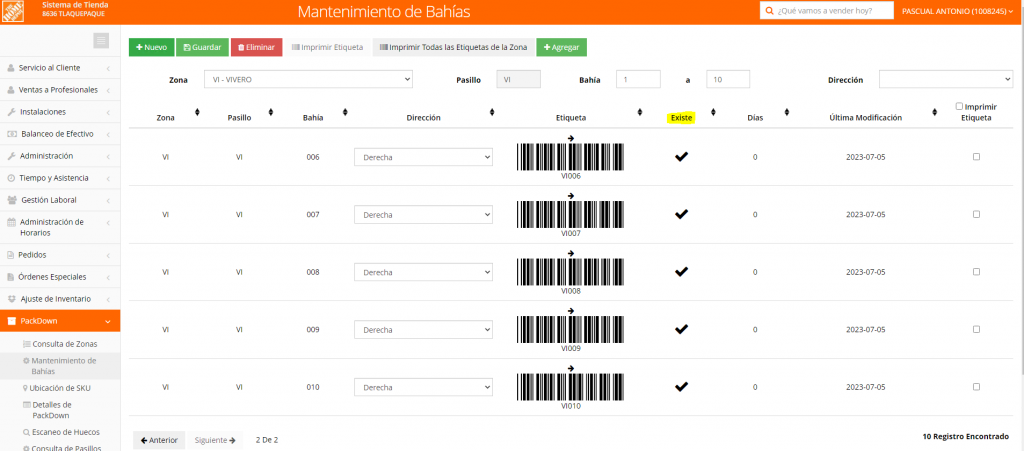Check print label box for bay 007

pyautogui.click(x=976, y=214)
